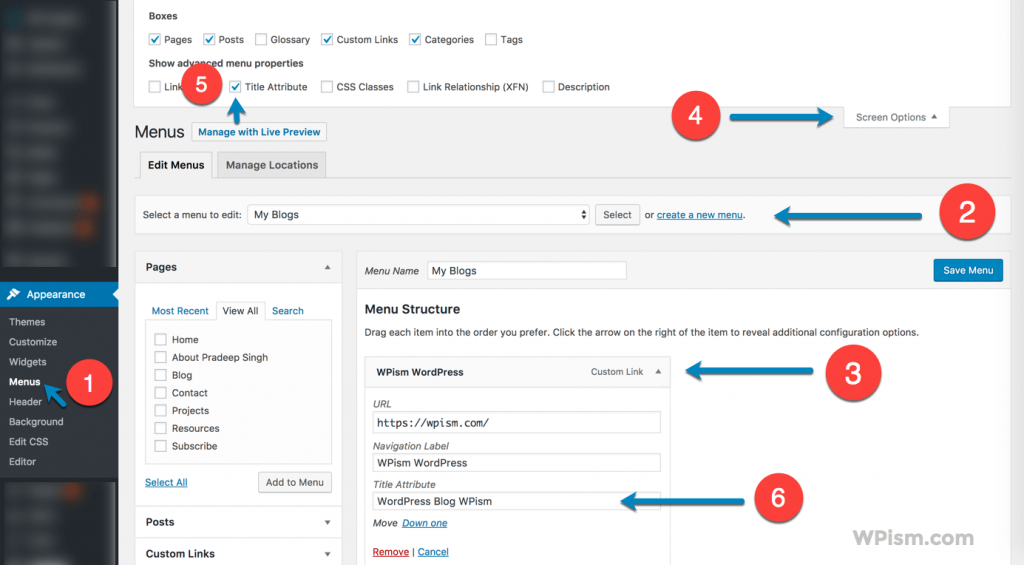Expand the Posts panel
The height and width of the screenshot is (565, 1024).
327,522
